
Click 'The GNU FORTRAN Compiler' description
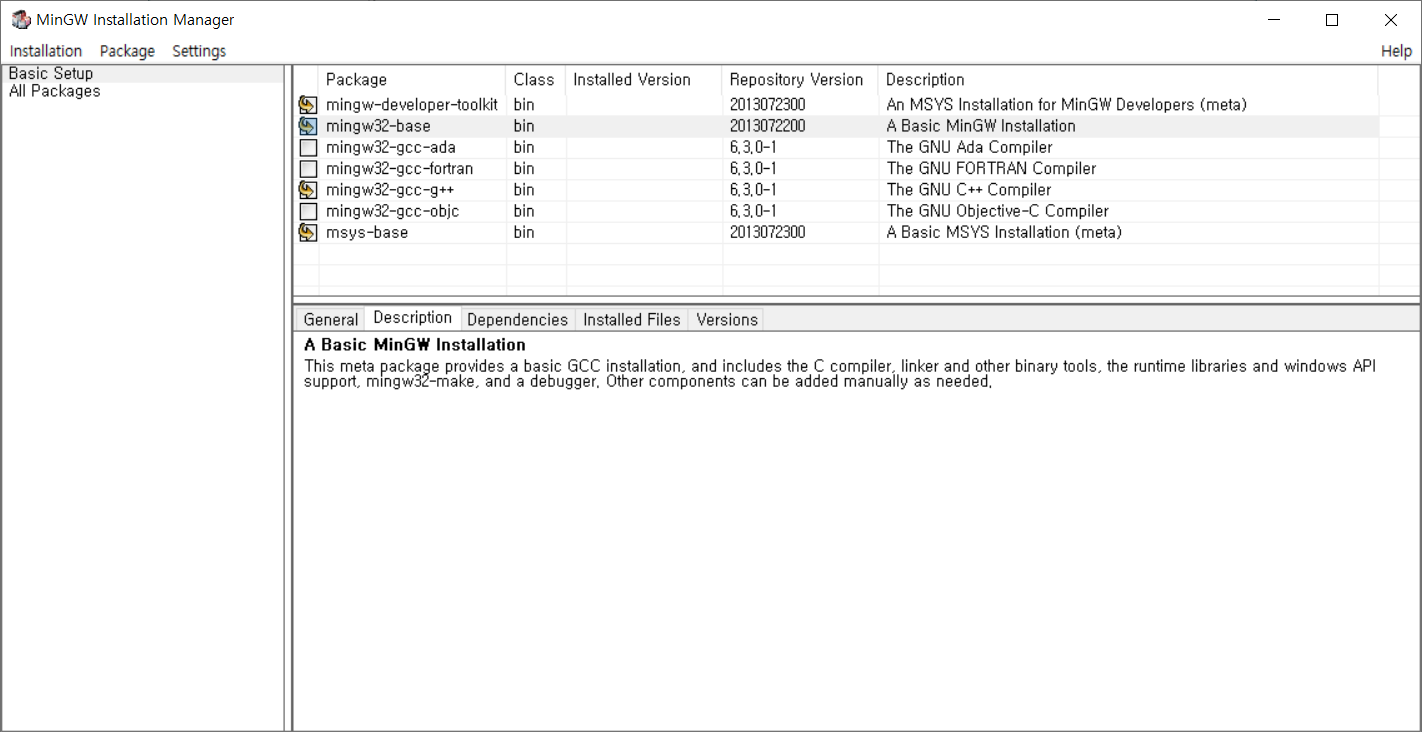click(991, 169)
